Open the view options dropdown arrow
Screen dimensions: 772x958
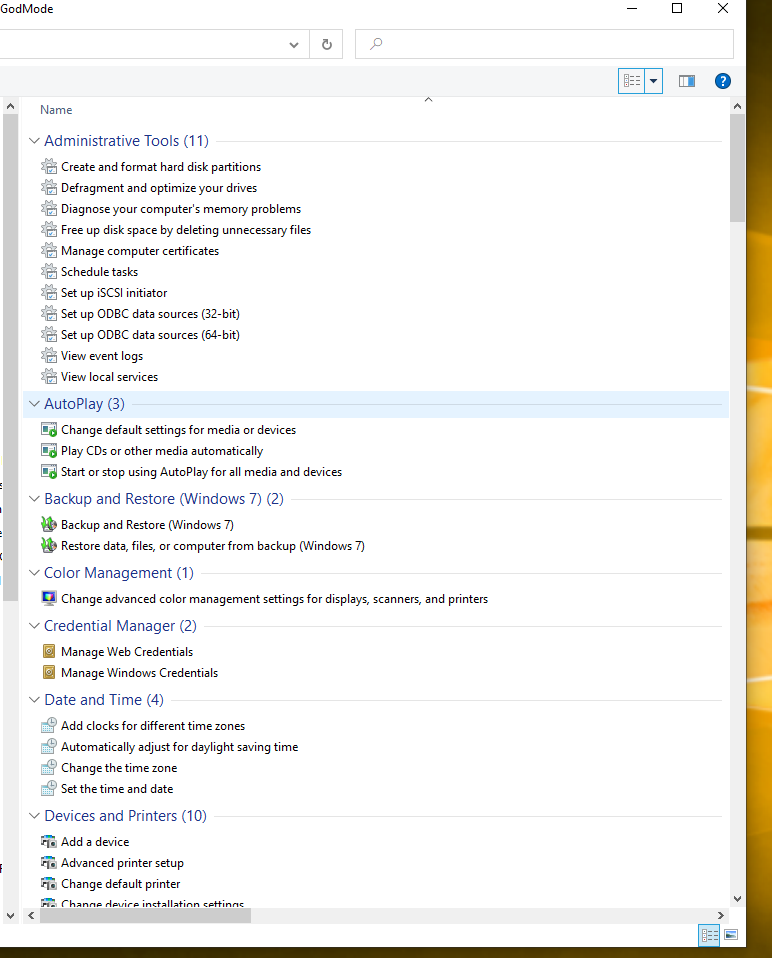point(654,81)
